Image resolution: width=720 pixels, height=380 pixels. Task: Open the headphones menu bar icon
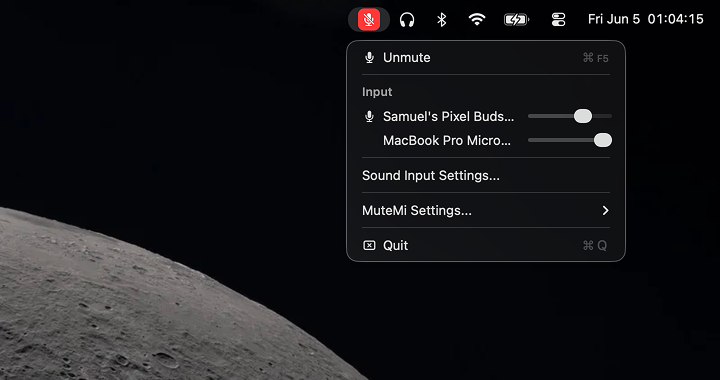point(407,20)
